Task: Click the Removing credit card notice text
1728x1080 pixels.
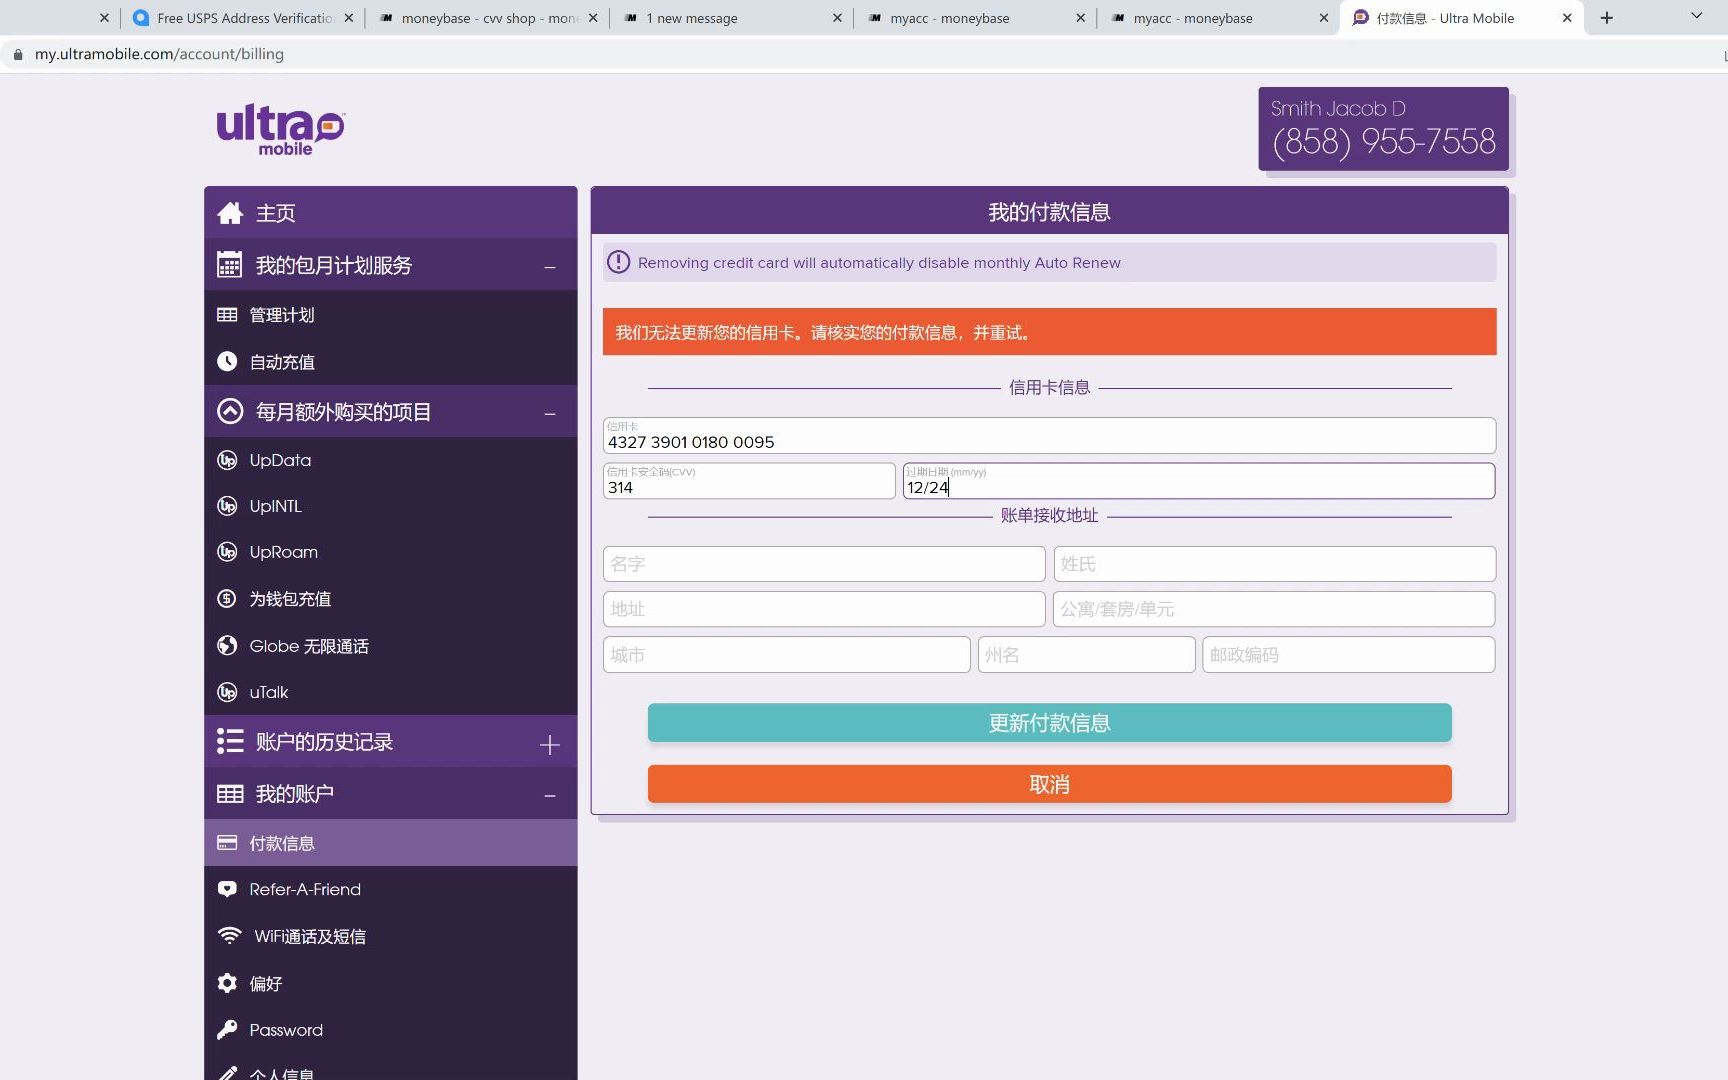Action: pos(879,263)
